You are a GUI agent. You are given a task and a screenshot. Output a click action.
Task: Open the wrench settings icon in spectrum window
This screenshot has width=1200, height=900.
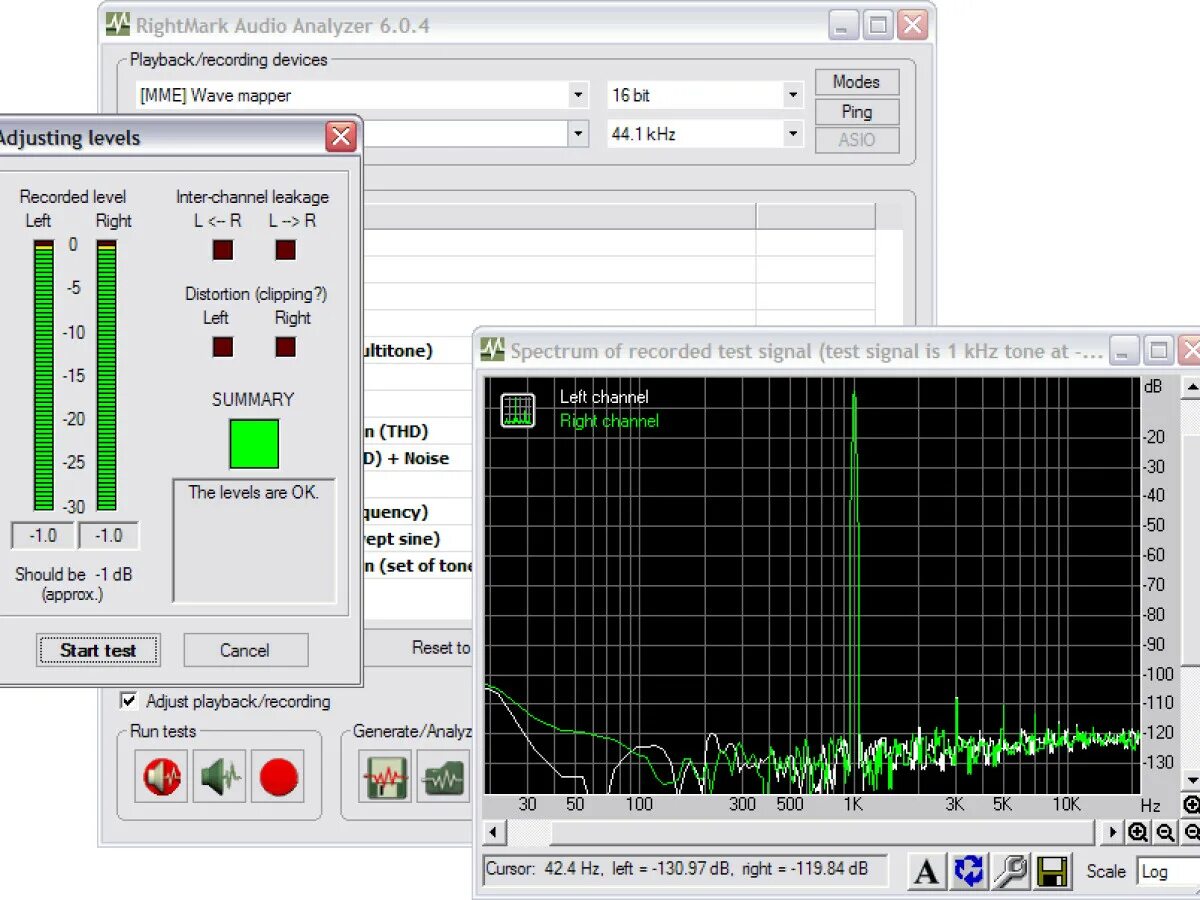coord(1010,871)
